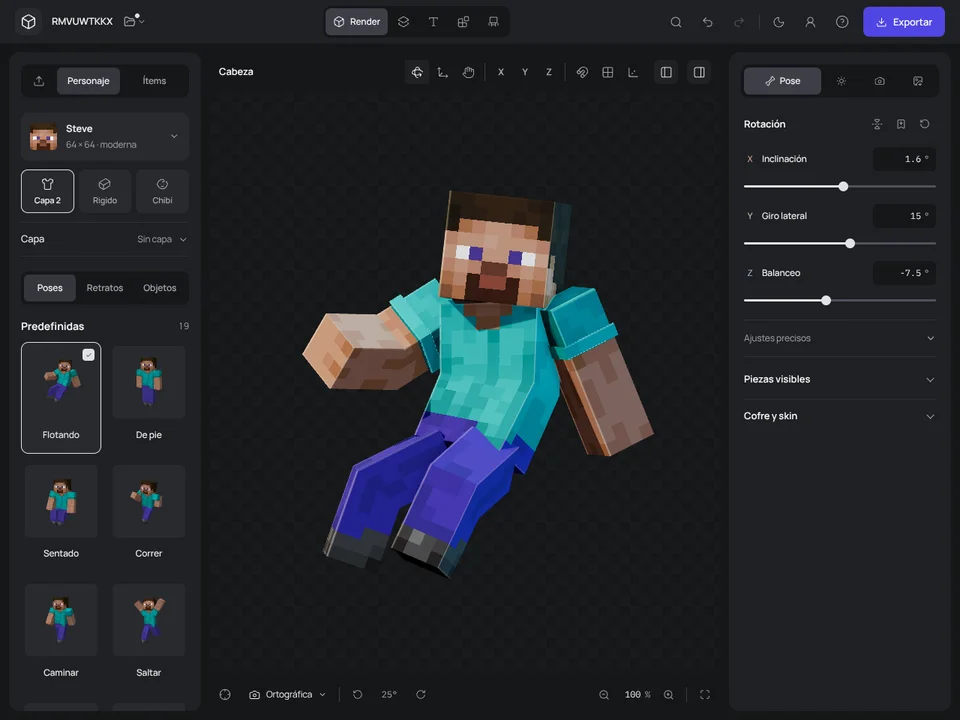The height and width of the screenshot is (720, 960).
Task: Open the background image tab
Action: pos(918,81)
